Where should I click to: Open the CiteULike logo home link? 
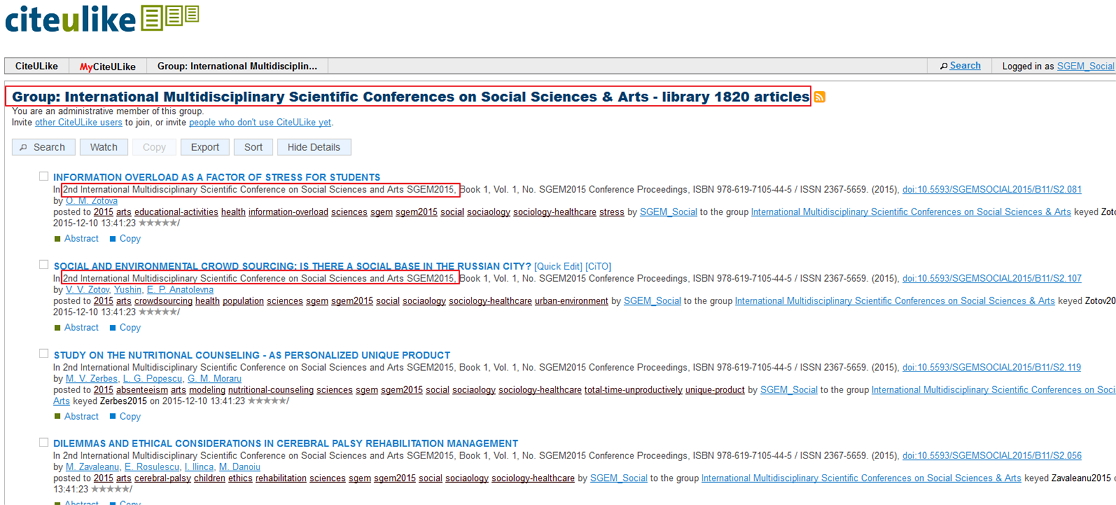102,18
